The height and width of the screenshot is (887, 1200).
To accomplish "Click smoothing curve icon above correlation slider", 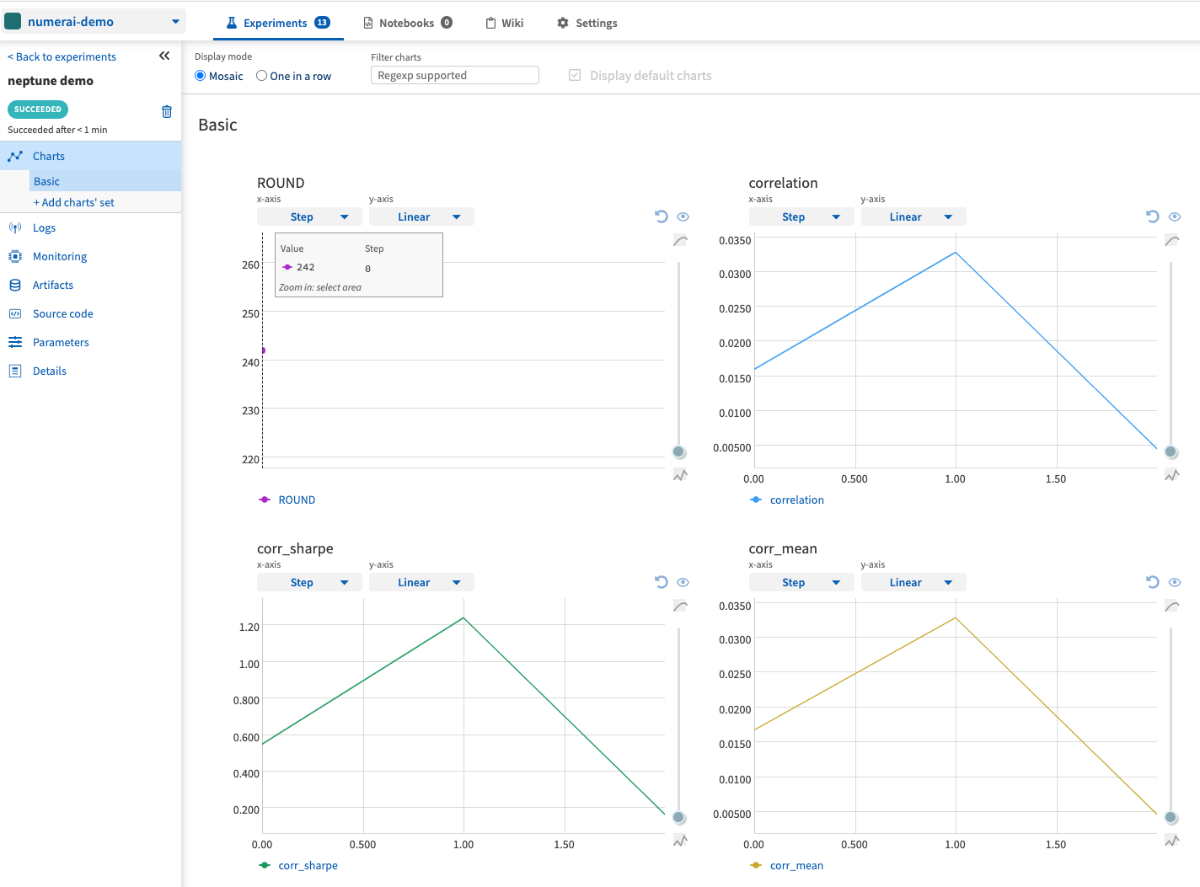I will (1172, 241).
